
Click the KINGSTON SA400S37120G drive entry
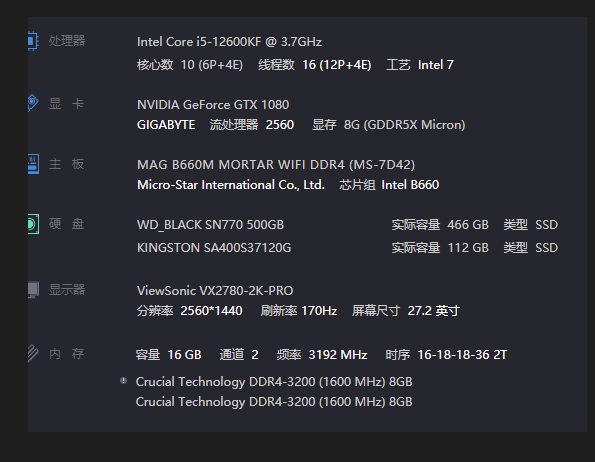214,248
